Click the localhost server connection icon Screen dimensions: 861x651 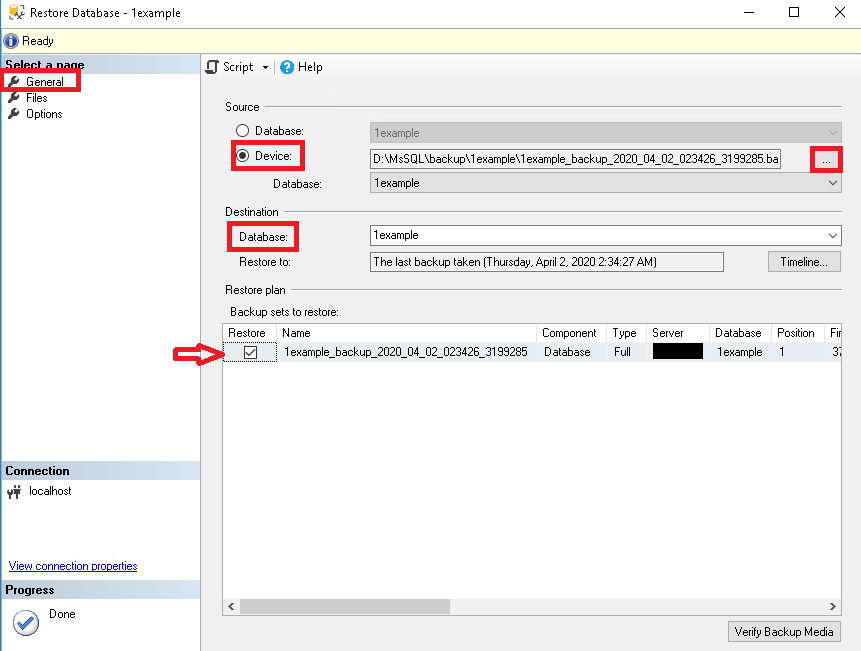[x=14, y=492]
